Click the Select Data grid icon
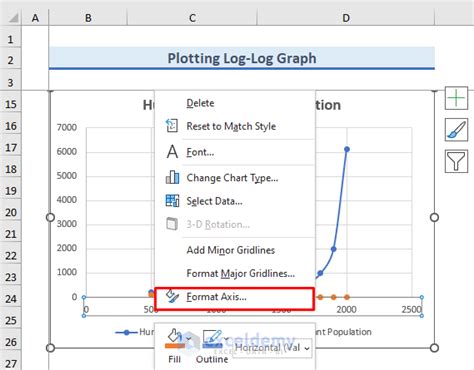Viewport: 474px width, 370px height. [172, 201]
